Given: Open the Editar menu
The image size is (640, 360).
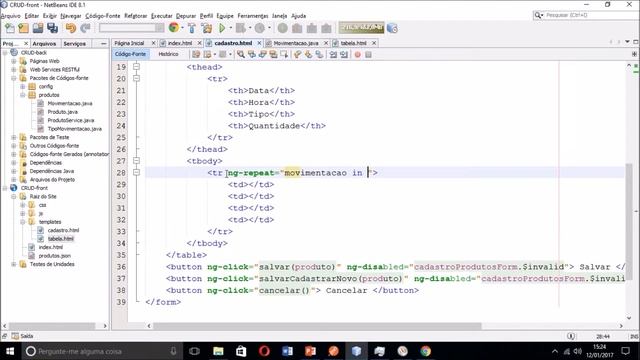Looking at the screenshot, I should (x=31, y=16).
